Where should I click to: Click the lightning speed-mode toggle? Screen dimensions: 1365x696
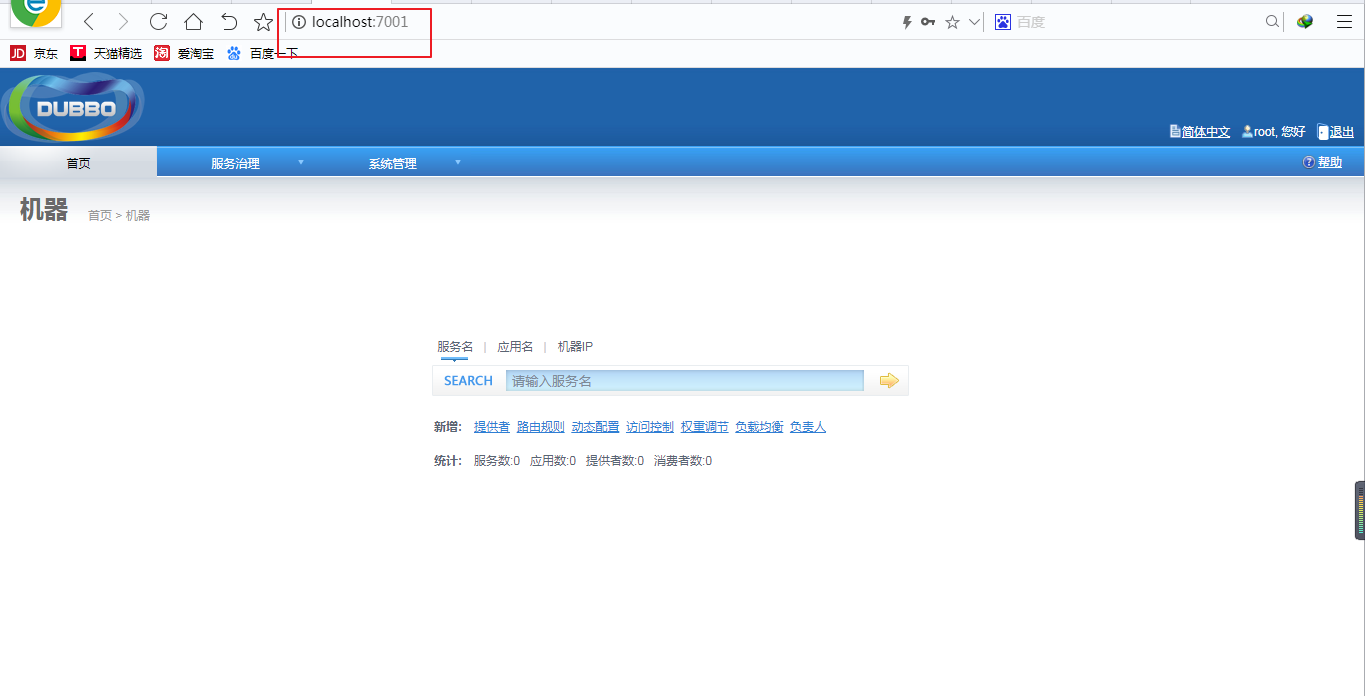[906, 21]
